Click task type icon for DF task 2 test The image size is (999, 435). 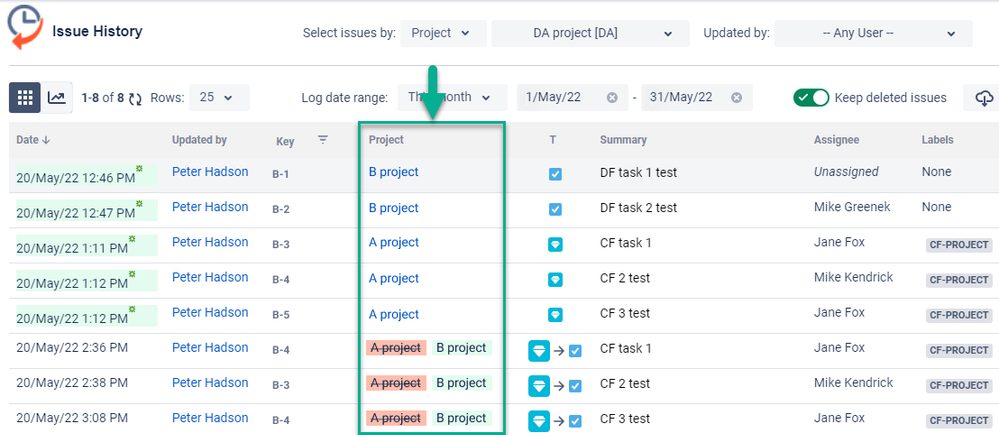[555, 209]
